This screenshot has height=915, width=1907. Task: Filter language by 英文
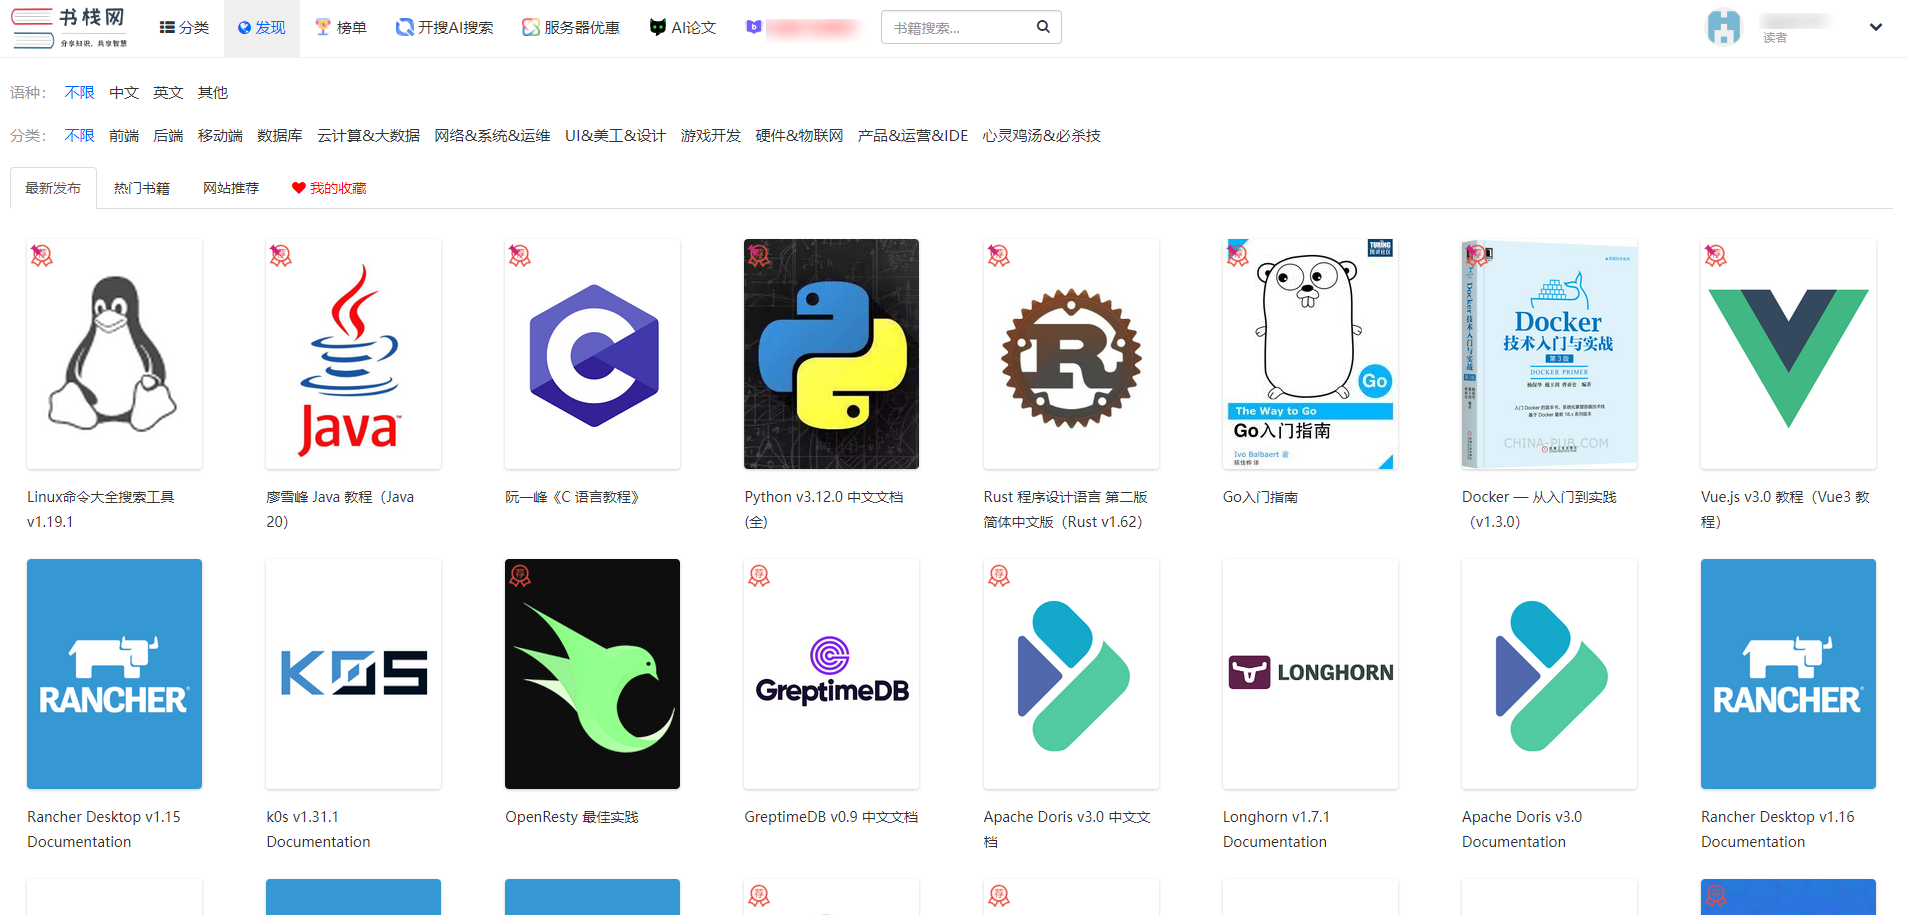point(168,93)
